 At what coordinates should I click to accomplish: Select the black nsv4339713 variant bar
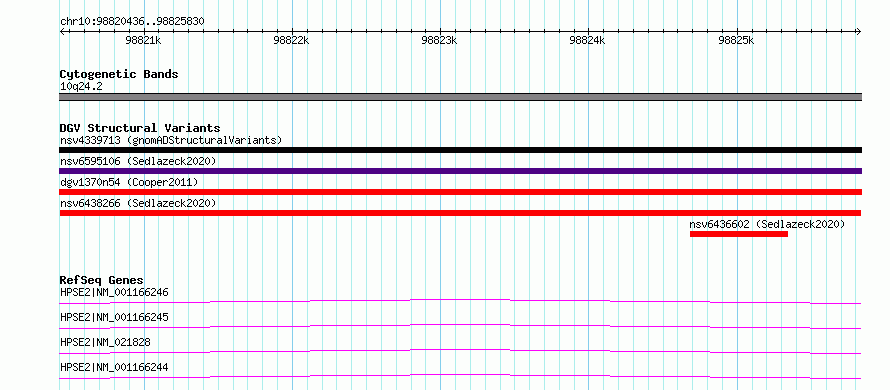tap(460, 150)
